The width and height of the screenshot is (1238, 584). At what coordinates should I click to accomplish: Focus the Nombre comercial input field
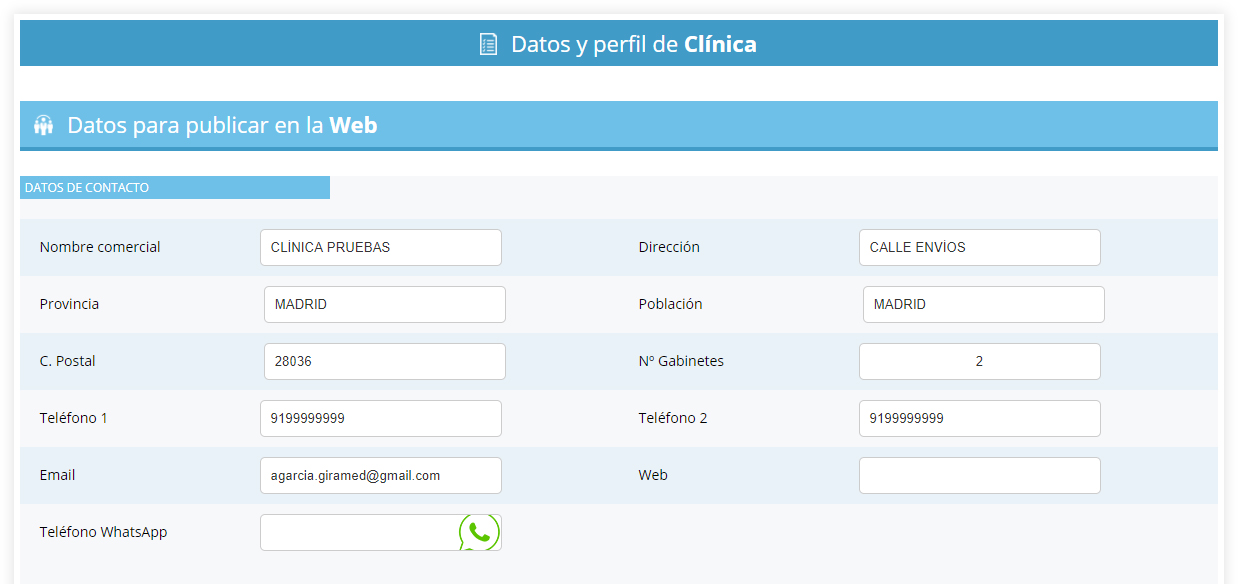(x=380, y=247)
